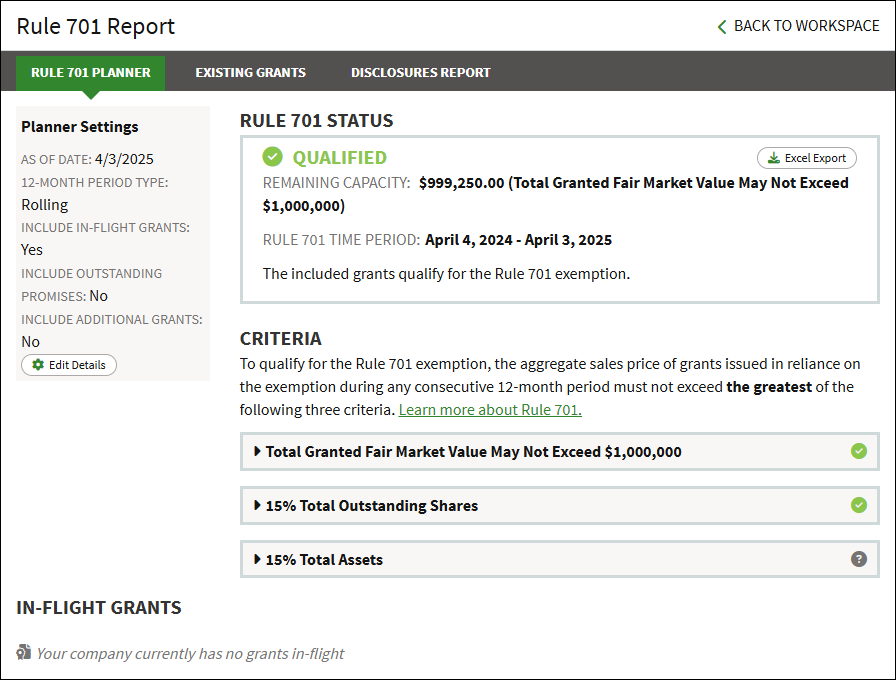Screen dimensions: 896x680
Task: Expand the 15% Total Assets criterion
Action: point(559,559)
